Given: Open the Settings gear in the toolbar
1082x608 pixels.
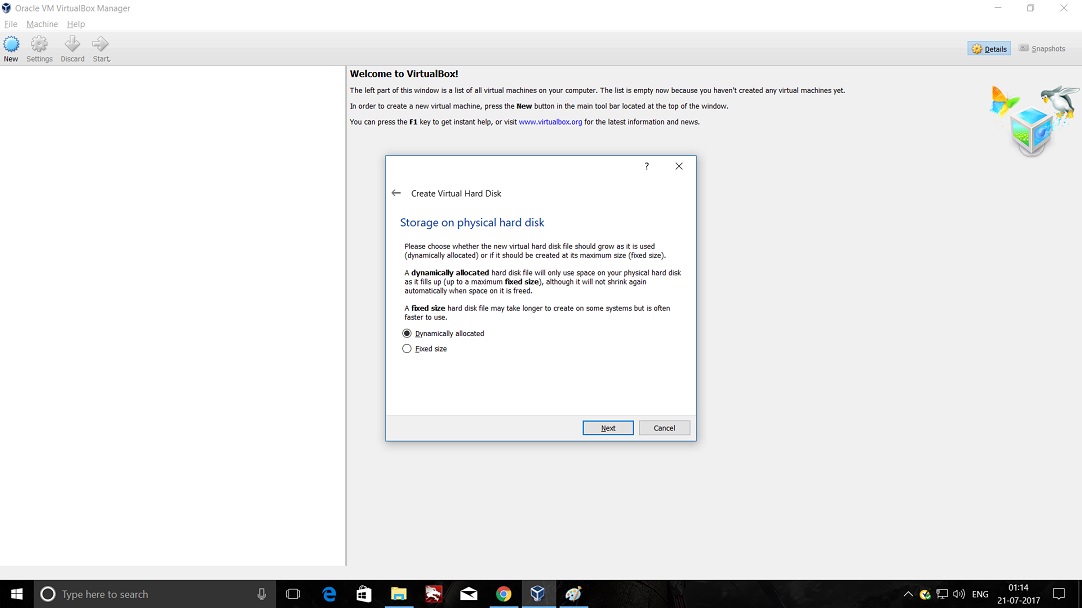Looking at the screenshot, I should pyautogui.click(x=39, y=48).
